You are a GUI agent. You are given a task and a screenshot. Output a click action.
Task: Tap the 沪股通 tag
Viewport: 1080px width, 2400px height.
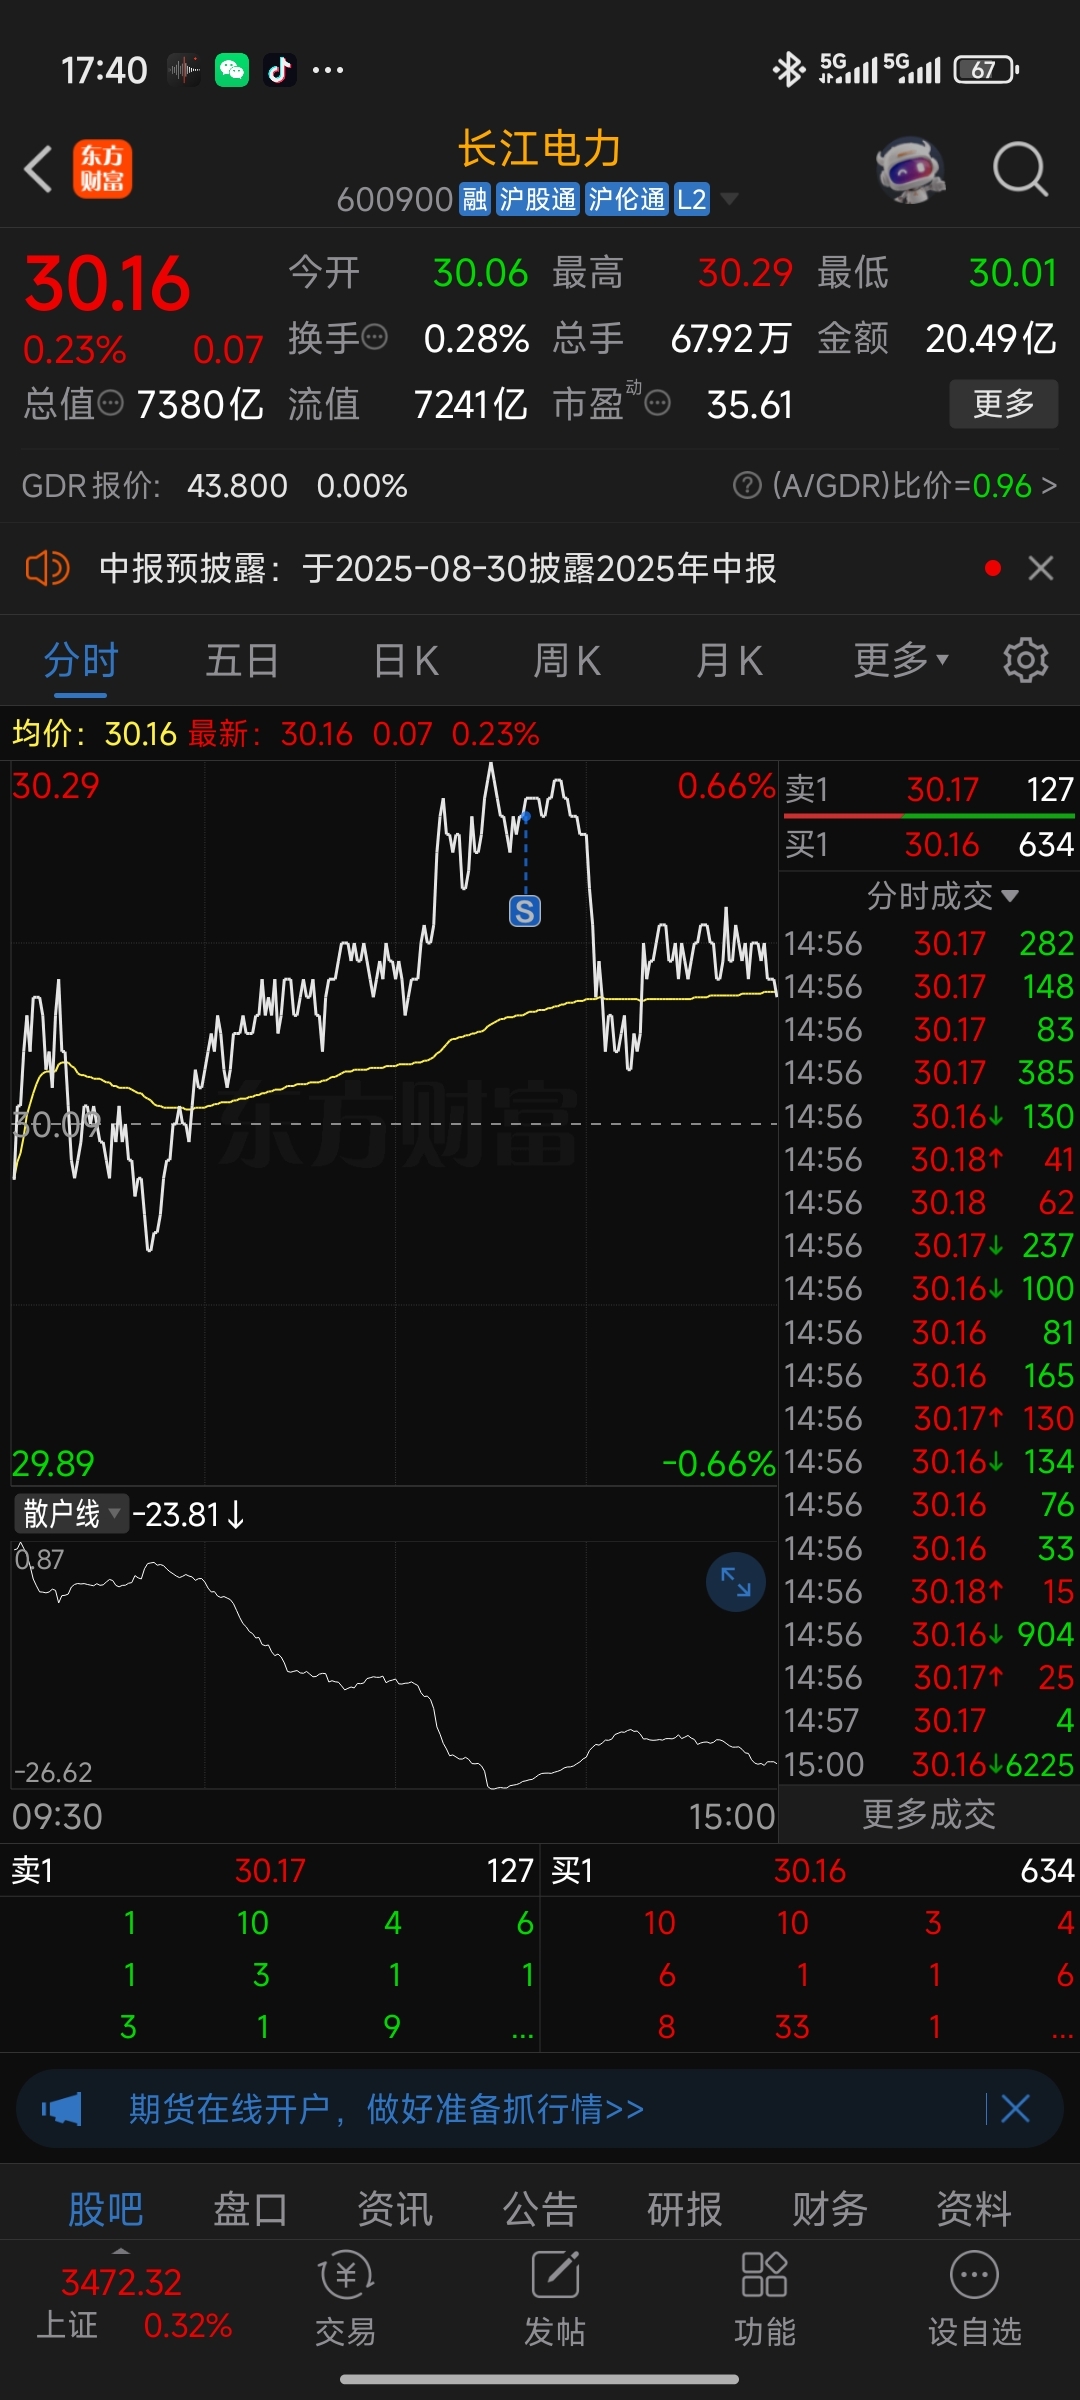(x=538, y=199)
